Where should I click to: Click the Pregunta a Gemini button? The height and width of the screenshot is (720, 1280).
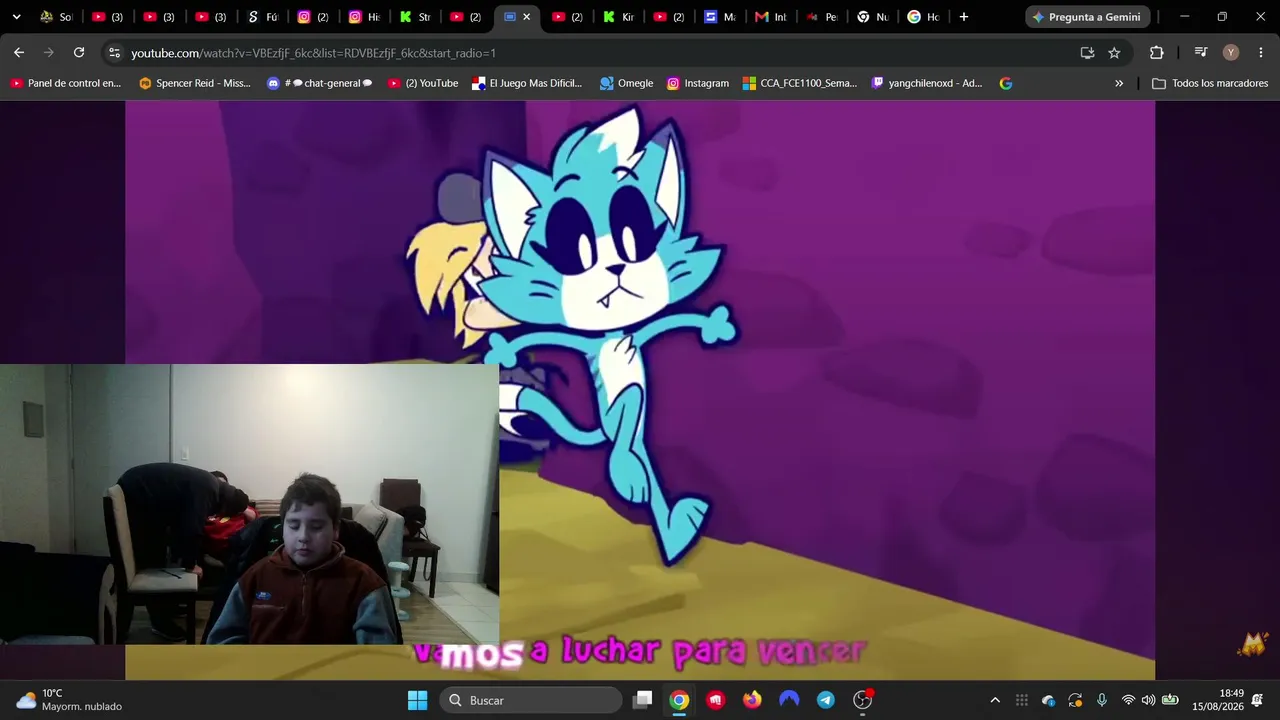point(1087,17)
